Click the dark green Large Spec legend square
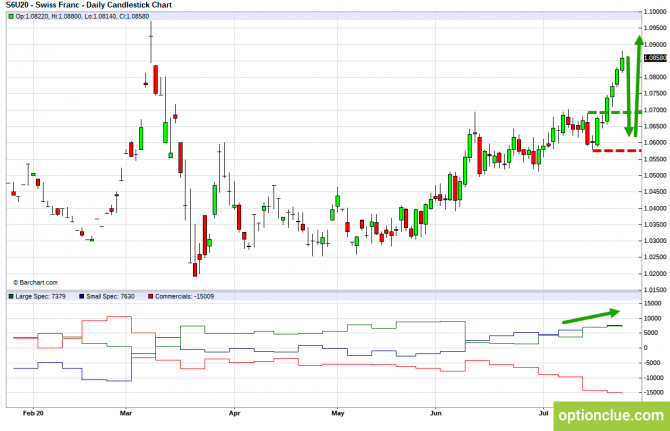 pyautogui.click(x=11, y=296)
